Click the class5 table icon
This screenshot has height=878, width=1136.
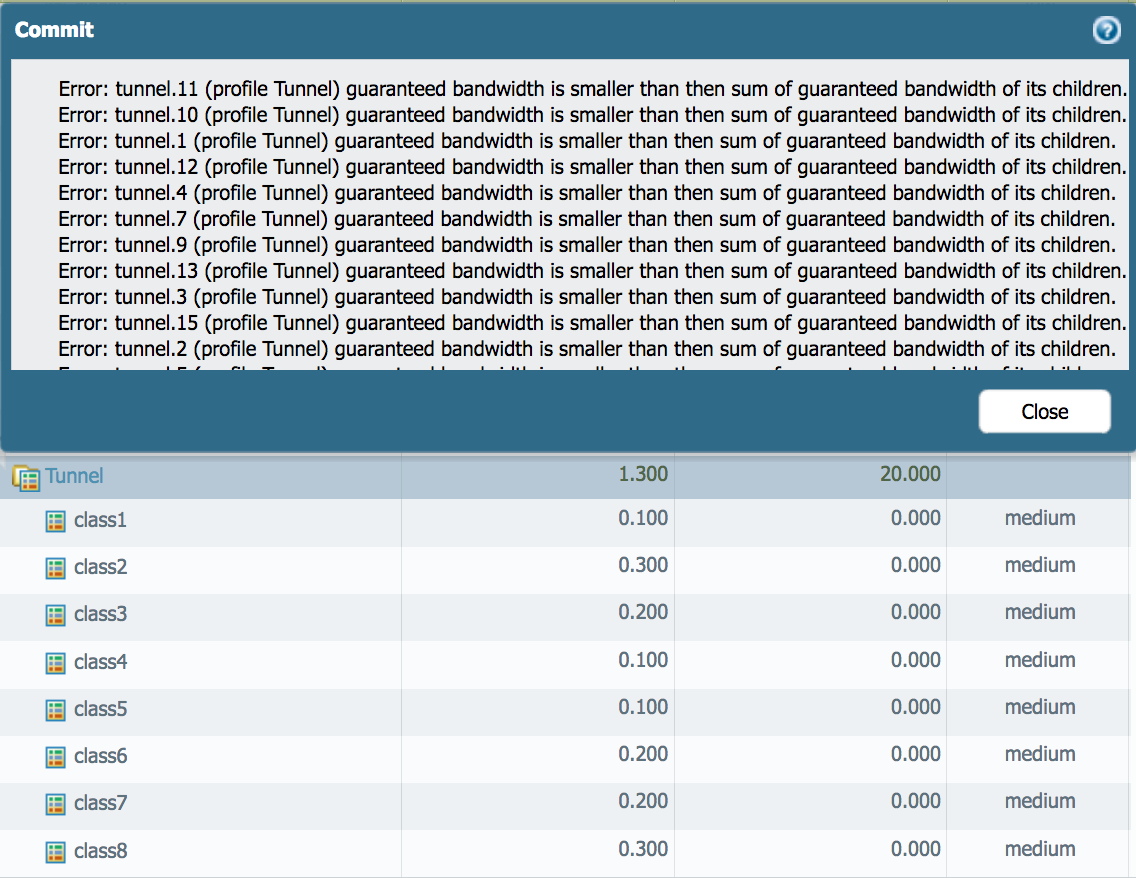[x=55, y=710]
